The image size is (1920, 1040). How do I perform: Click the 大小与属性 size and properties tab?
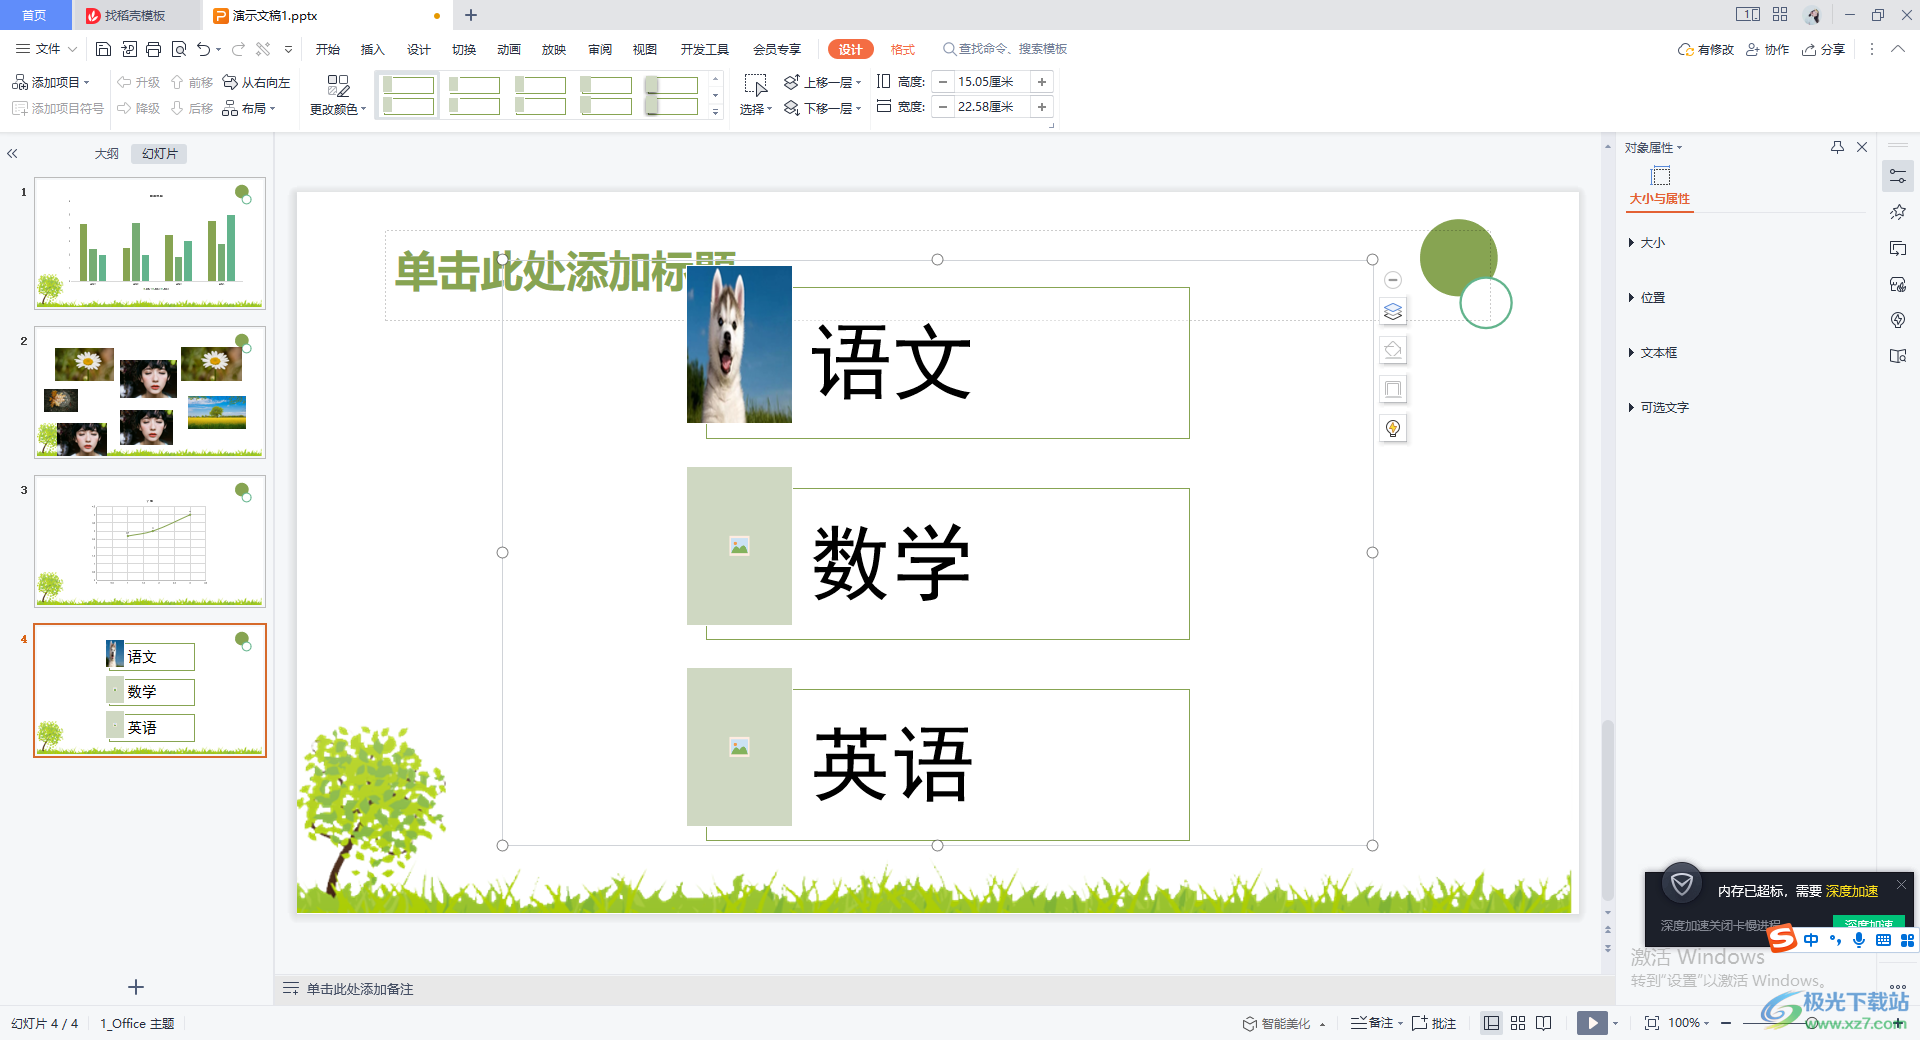pos(1660,187)
